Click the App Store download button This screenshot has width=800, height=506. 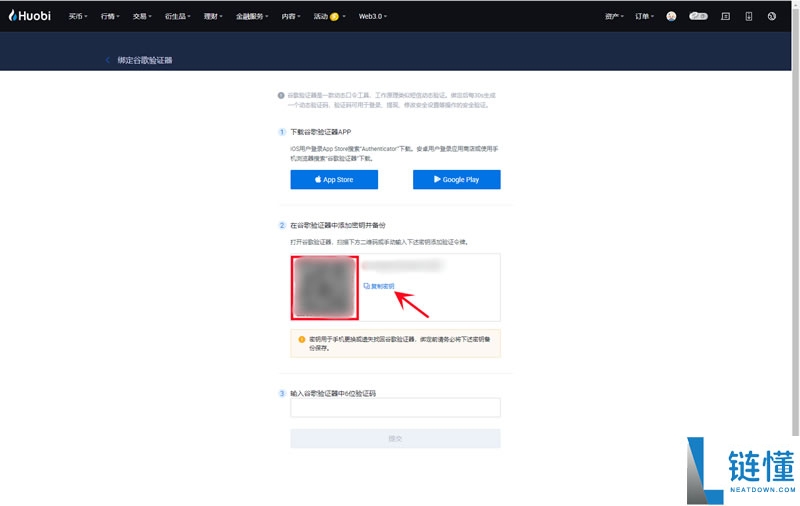334,180
